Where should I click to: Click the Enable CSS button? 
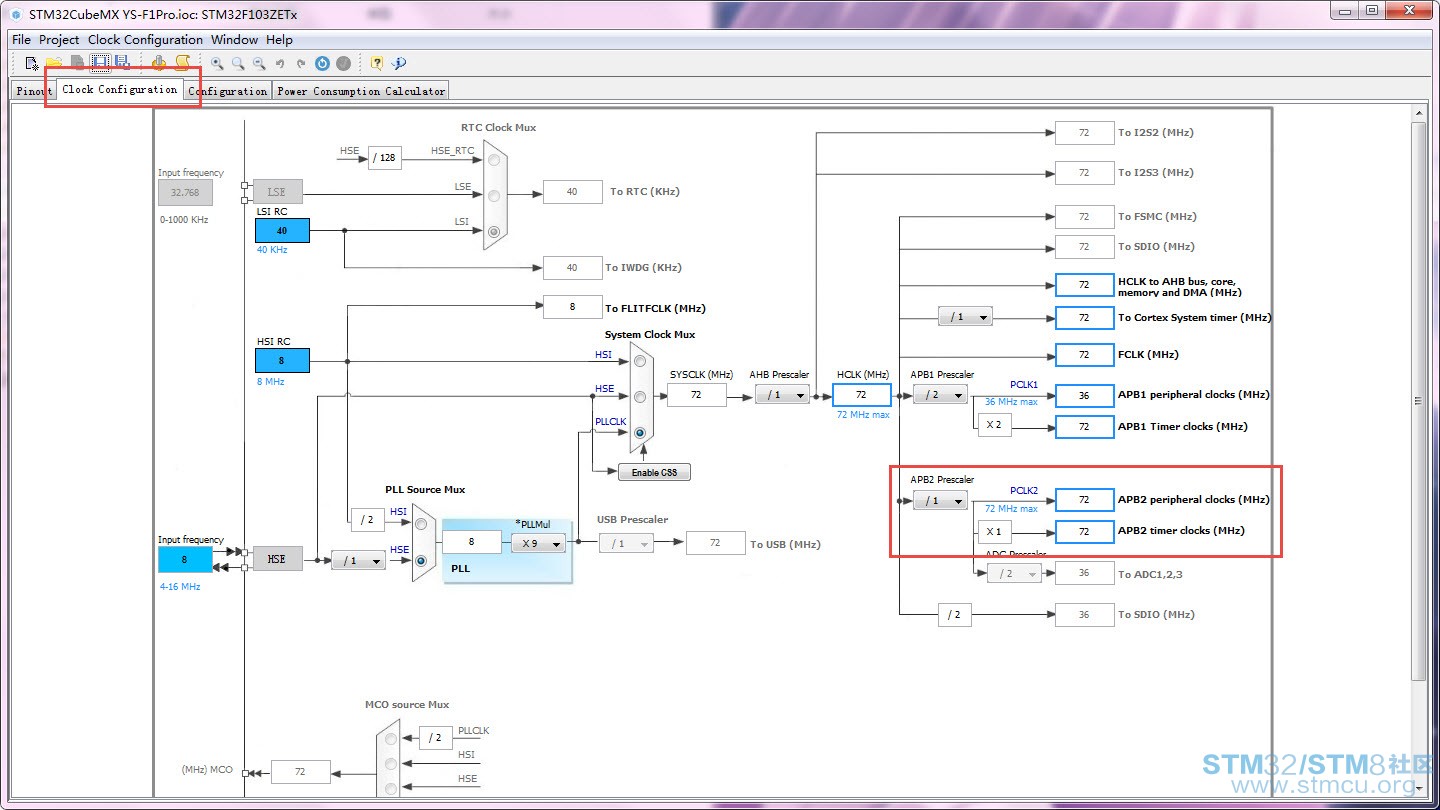click(x=654, y=472)
